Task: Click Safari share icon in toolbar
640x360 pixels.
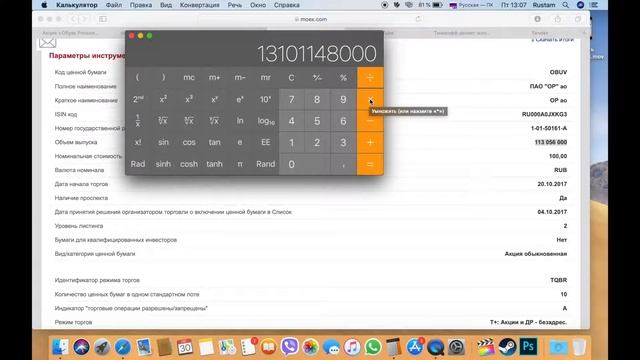Action: point(558,19)
